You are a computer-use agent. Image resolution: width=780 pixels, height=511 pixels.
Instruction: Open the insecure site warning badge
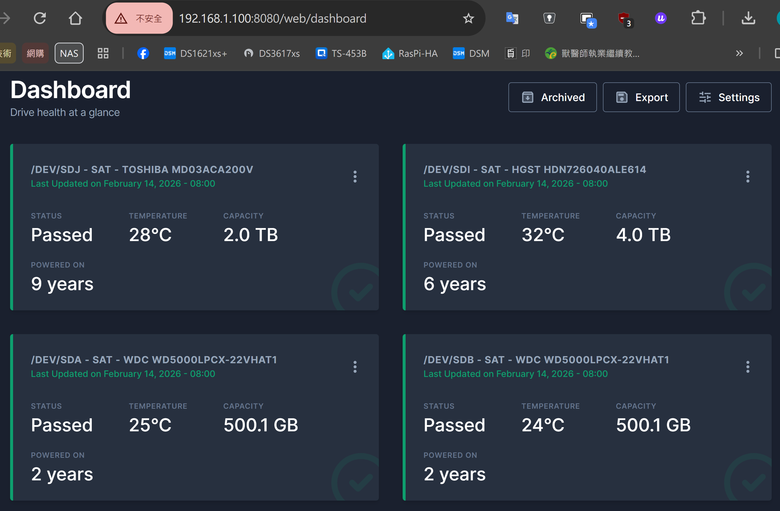click(139, 18)
